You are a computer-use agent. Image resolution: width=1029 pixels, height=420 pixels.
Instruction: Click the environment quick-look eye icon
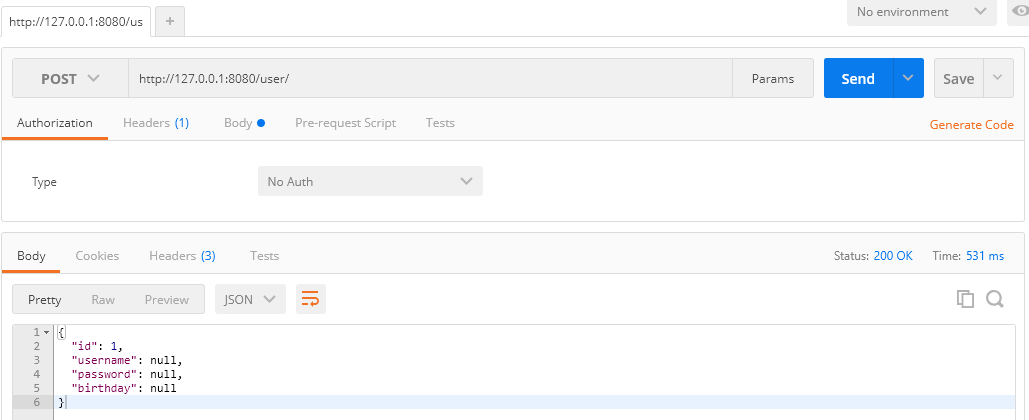1020,10
